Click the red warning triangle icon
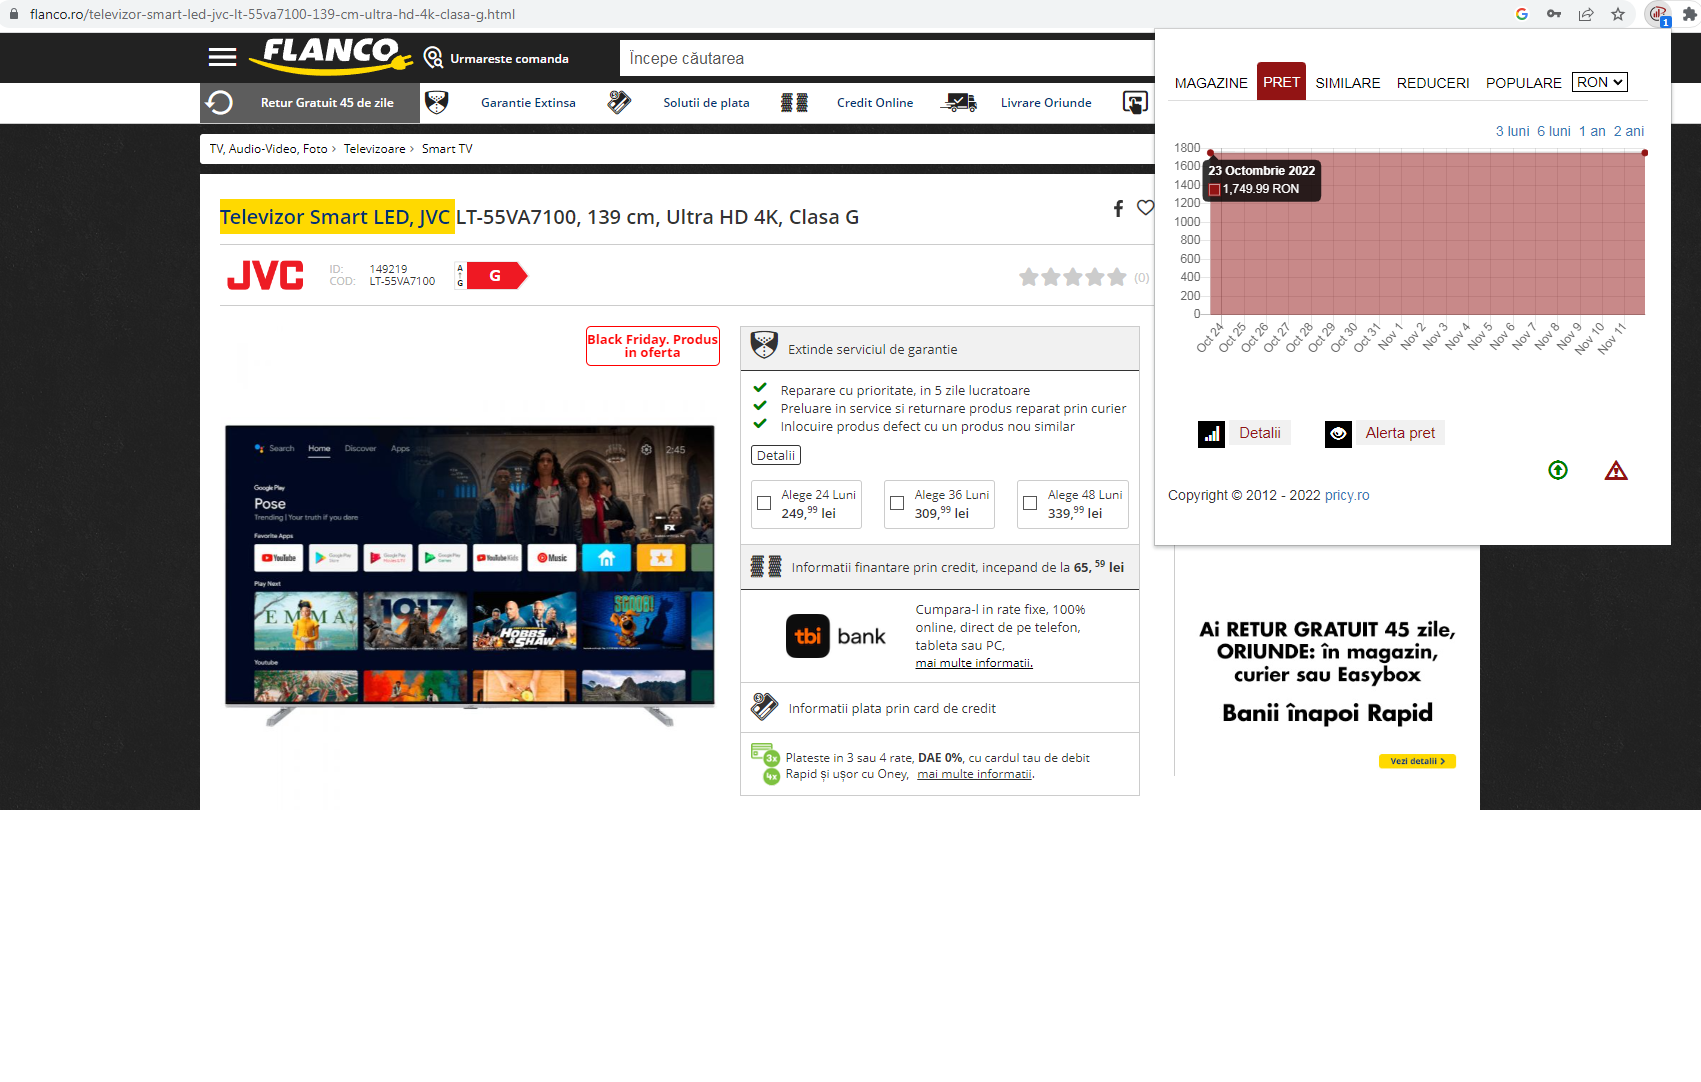This screenshot has height=1082, width=1701. coord(1616,470)
